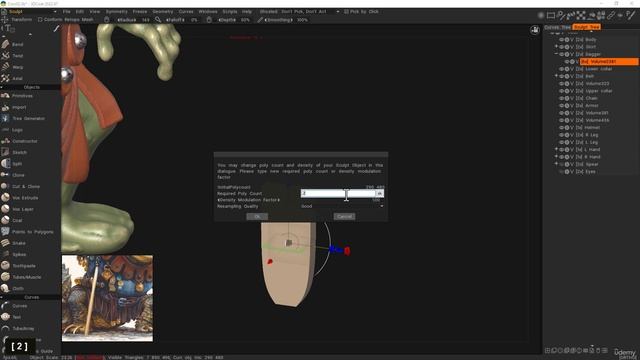Open the Symmetry menu
This screenshot has width=640, height=360.
click(116, 11)
